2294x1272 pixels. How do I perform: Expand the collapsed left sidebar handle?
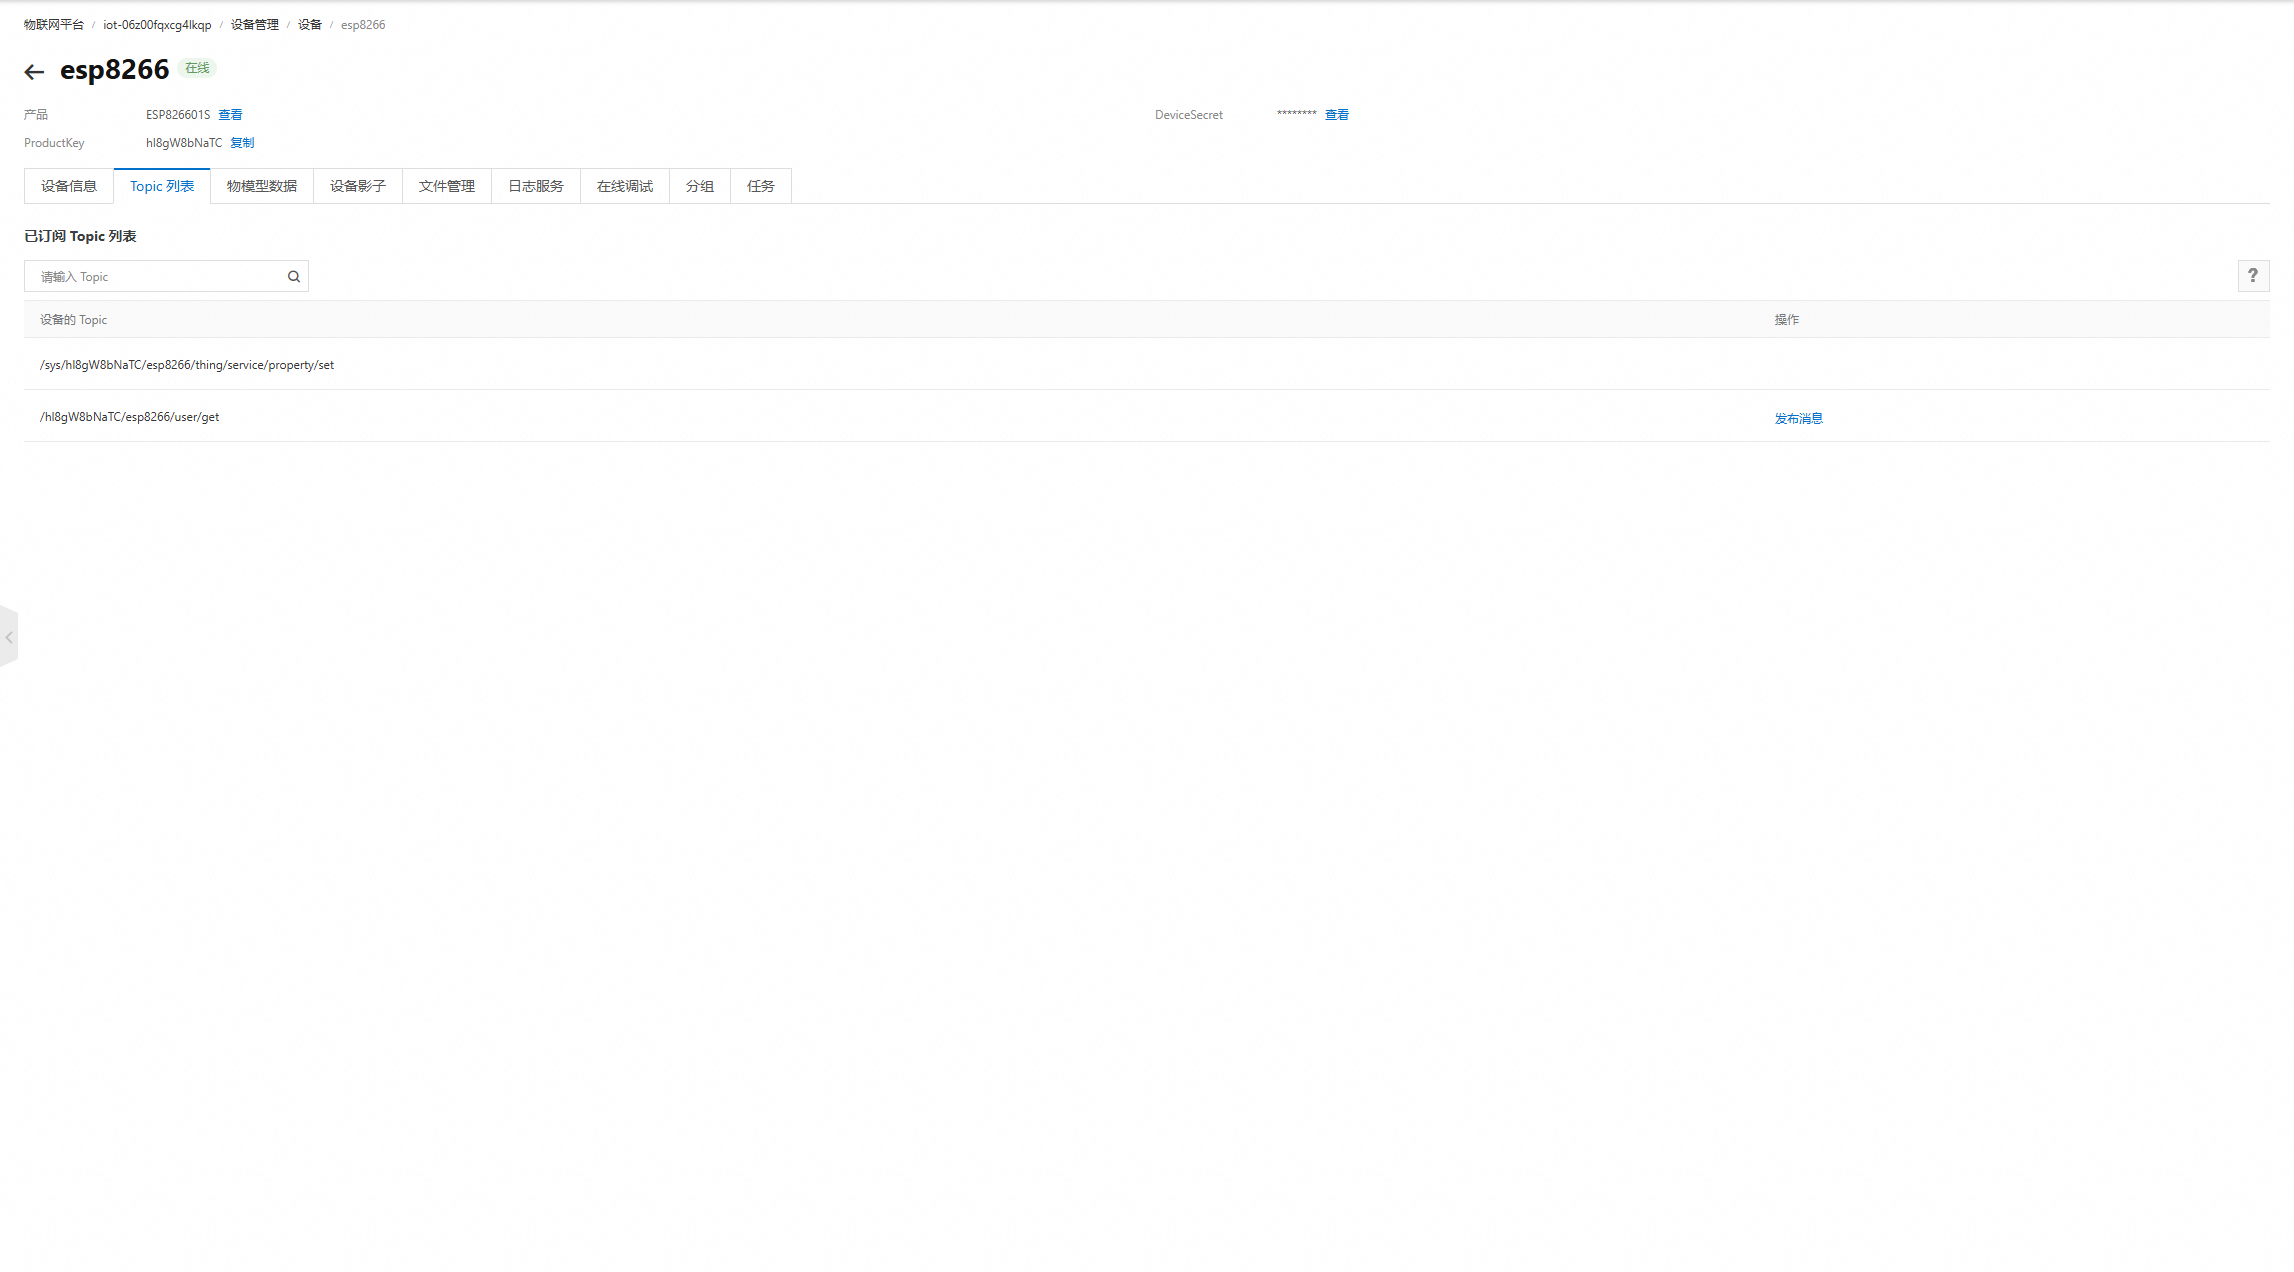click(x=9, y=637)
